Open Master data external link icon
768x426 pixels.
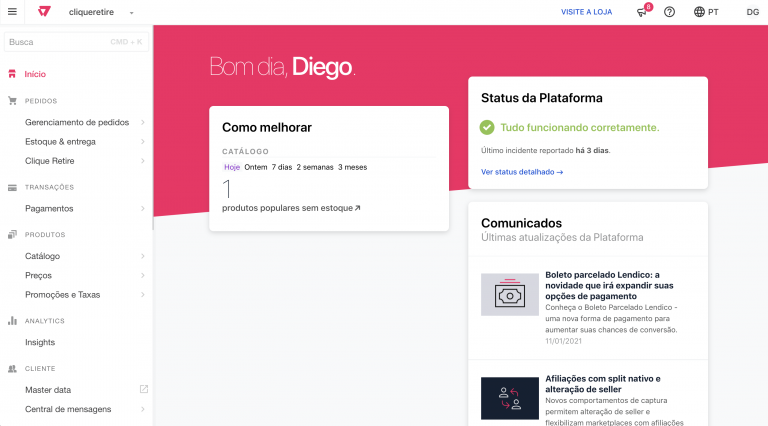click(143, 389)
